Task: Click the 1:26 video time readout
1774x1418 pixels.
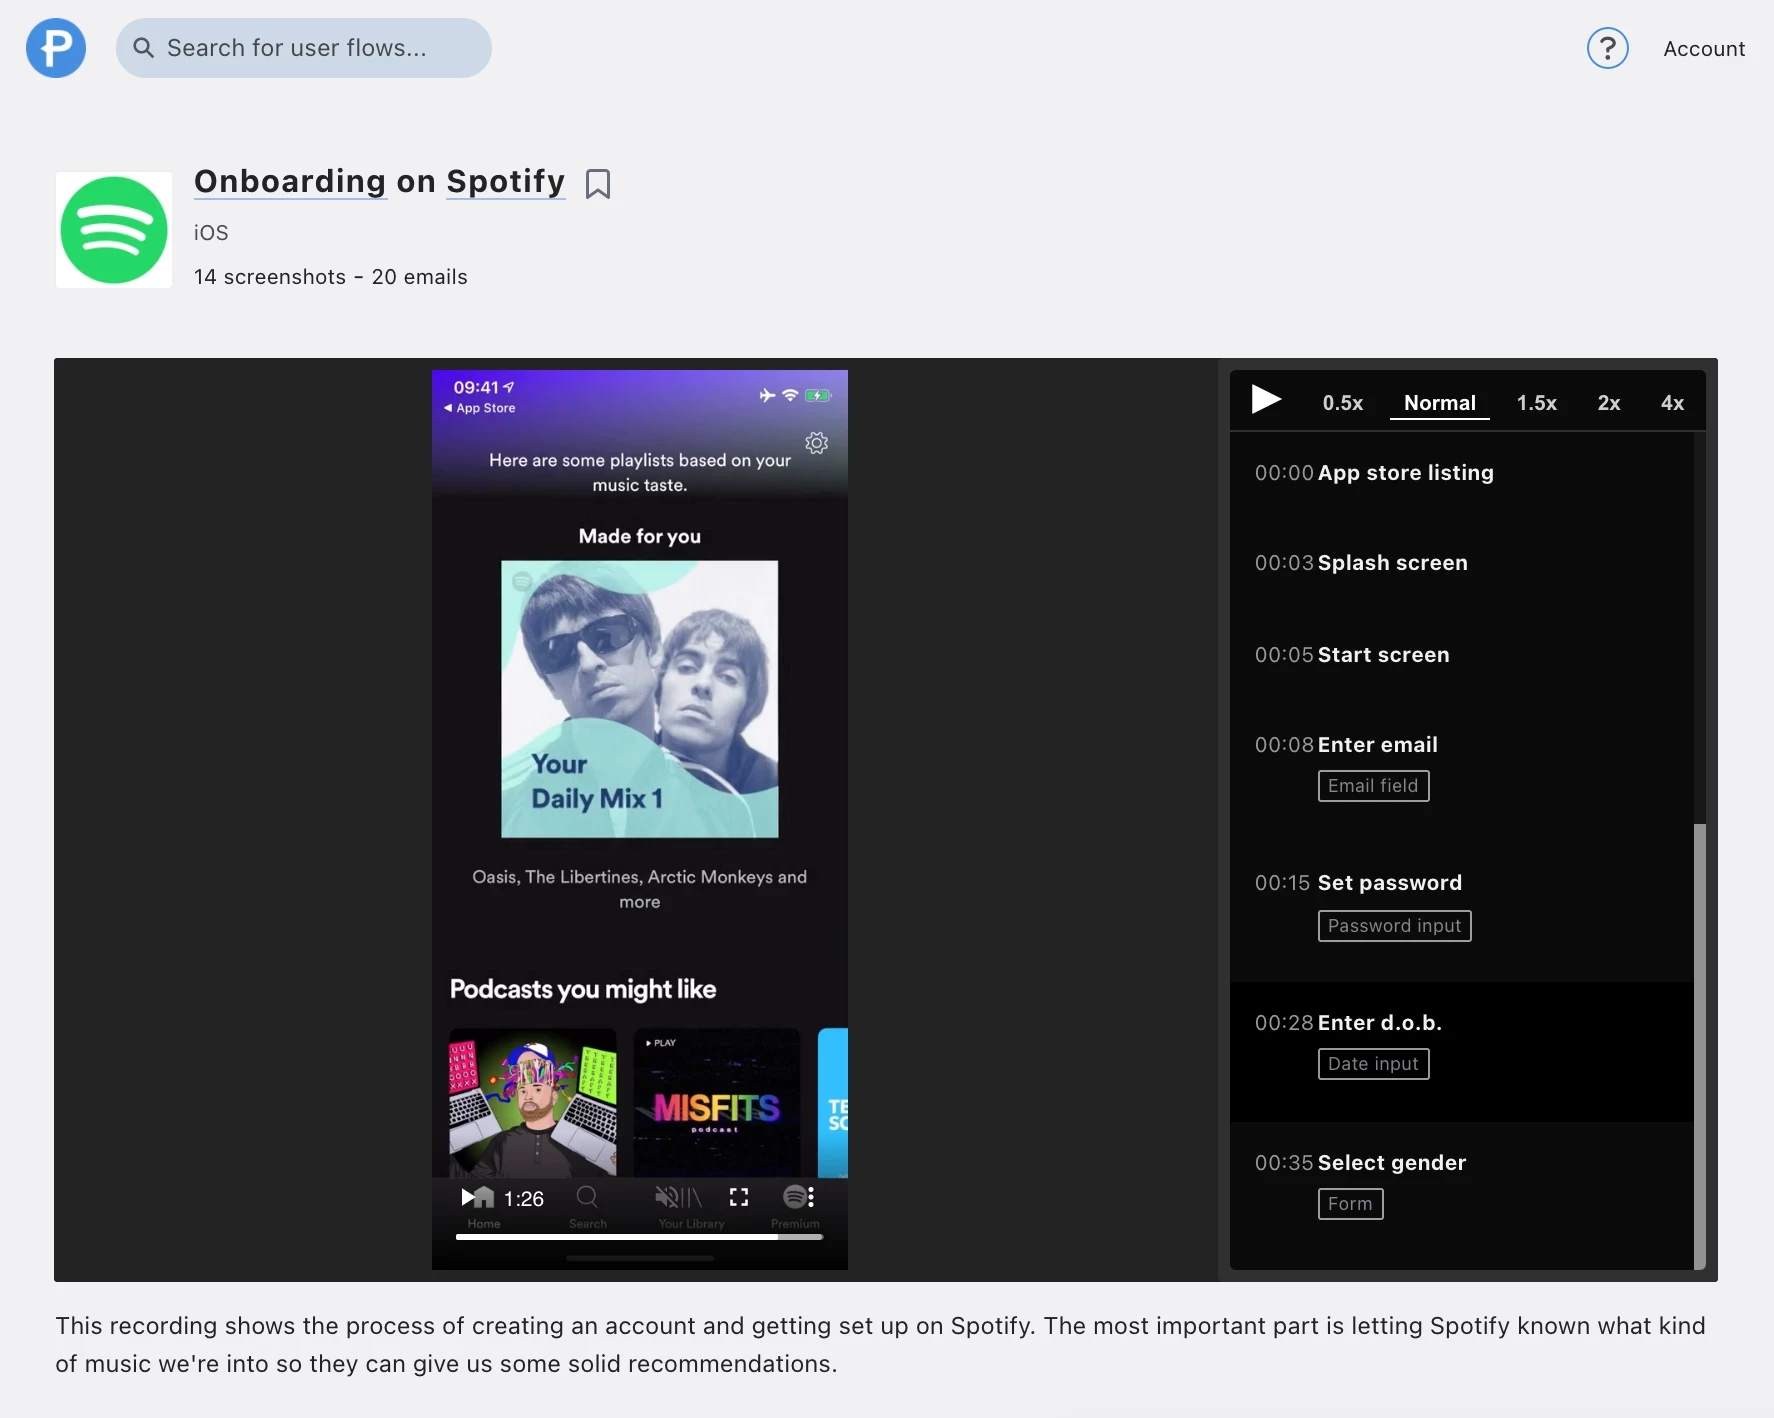Action: click(x=524, y=1198)
